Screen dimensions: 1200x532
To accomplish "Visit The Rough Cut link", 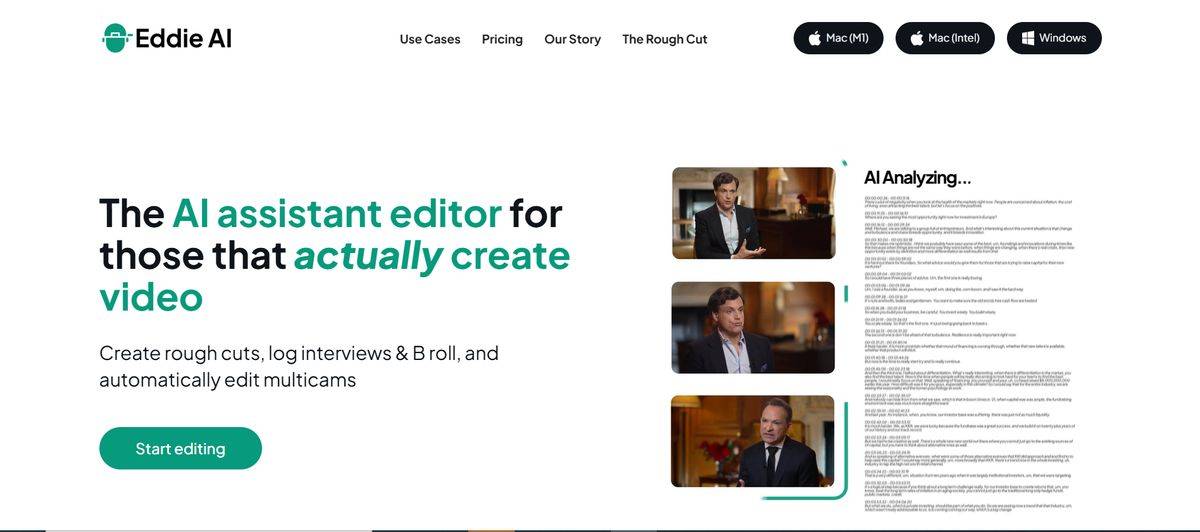I will pos(664,39).
